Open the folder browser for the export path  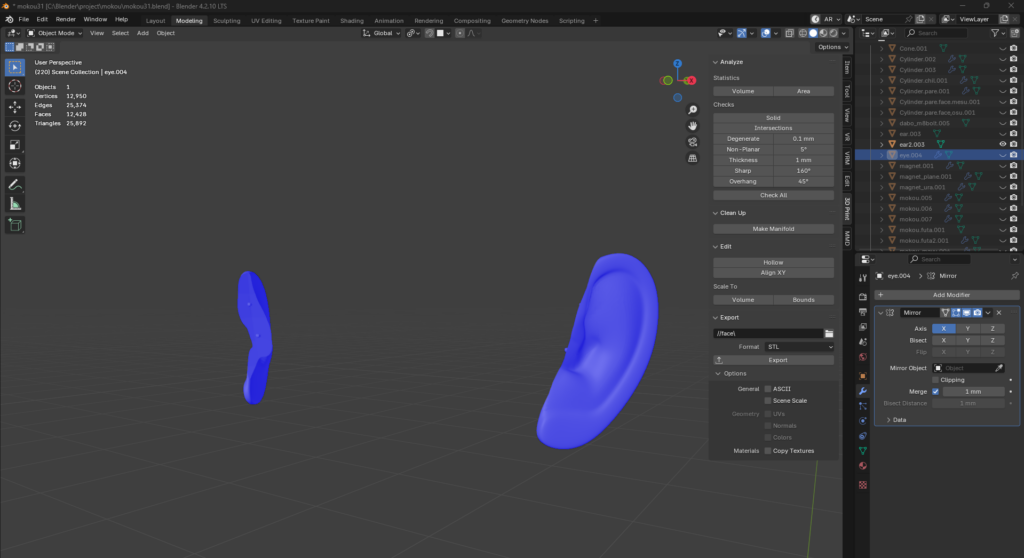point(829,333)
